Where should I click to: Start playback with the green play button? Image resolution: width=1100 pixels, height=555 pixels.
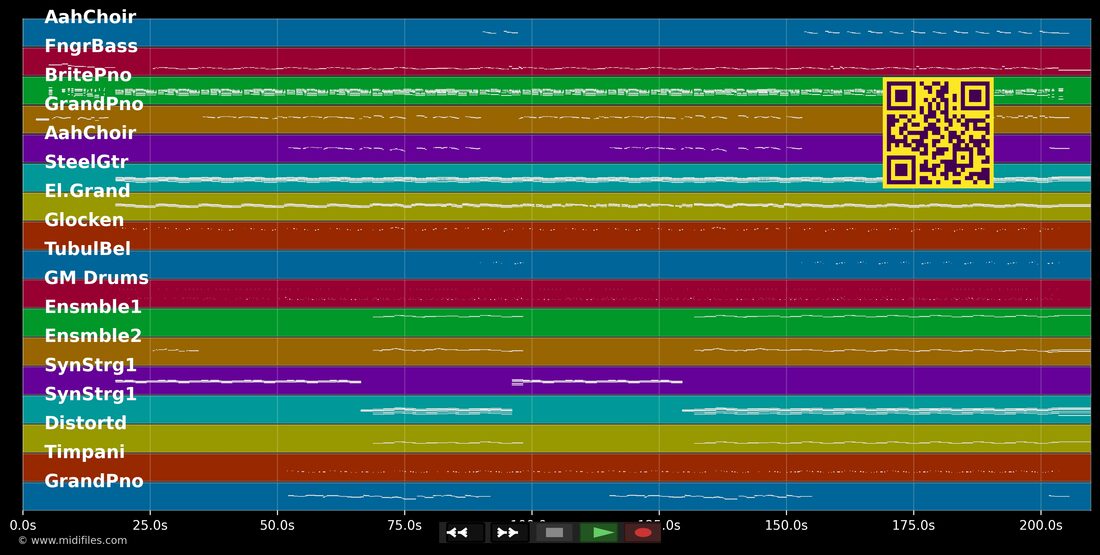coord(599,533)
